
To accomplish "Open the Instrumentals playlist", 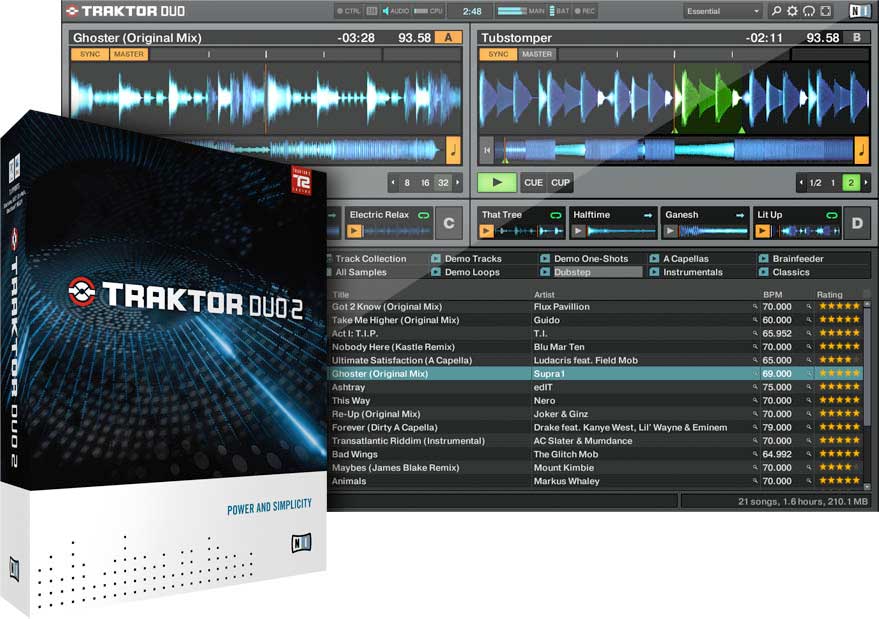I will [693, 272].
